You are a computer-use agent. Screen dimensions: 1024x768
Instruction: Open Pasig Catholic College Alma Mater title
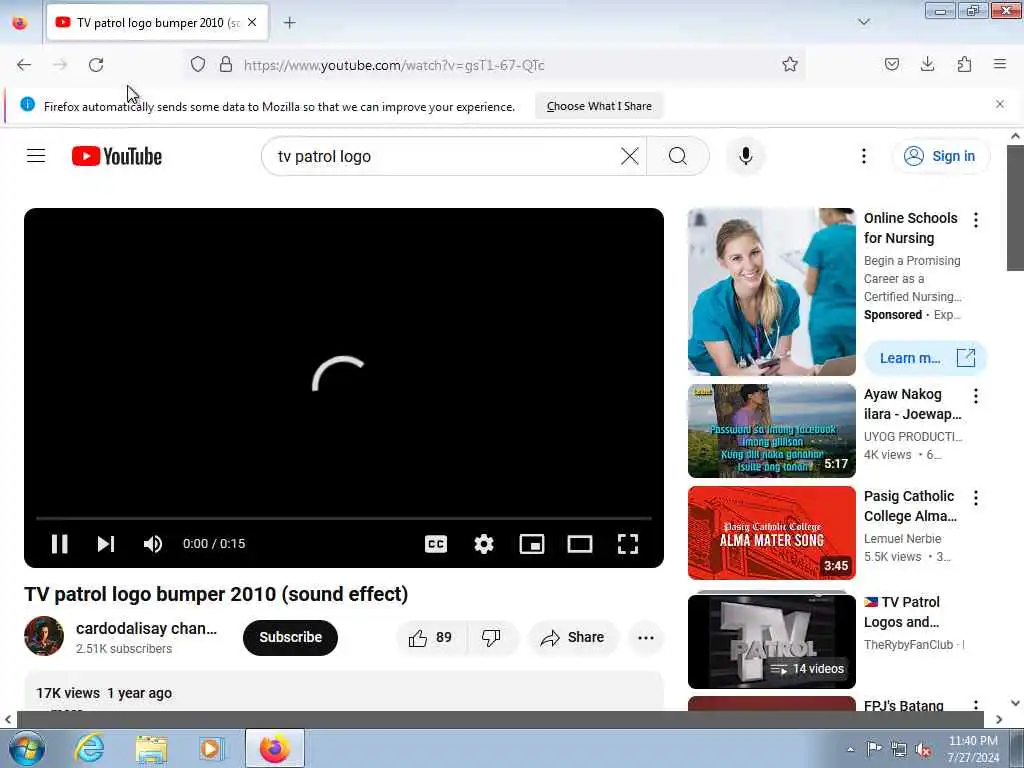[x=910, y=506]
